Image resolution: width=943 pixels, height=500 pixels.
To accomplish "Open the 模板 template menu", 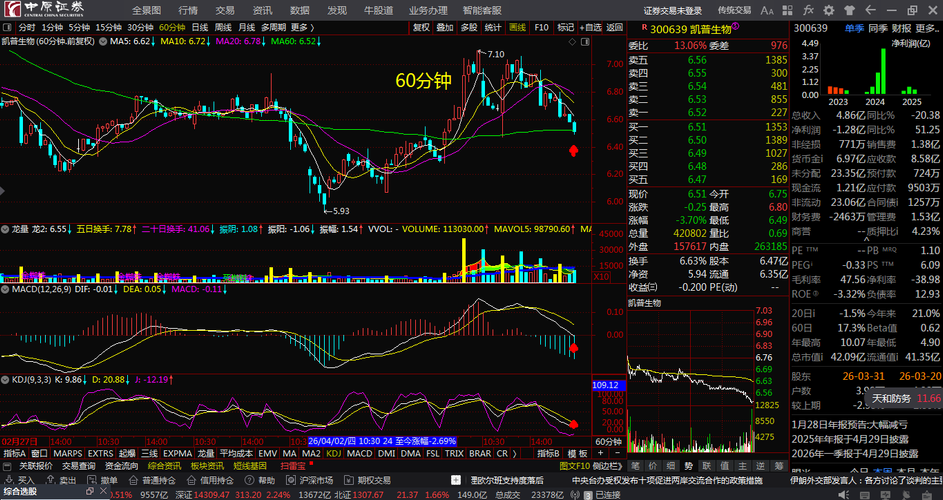I will pos(577,453).
